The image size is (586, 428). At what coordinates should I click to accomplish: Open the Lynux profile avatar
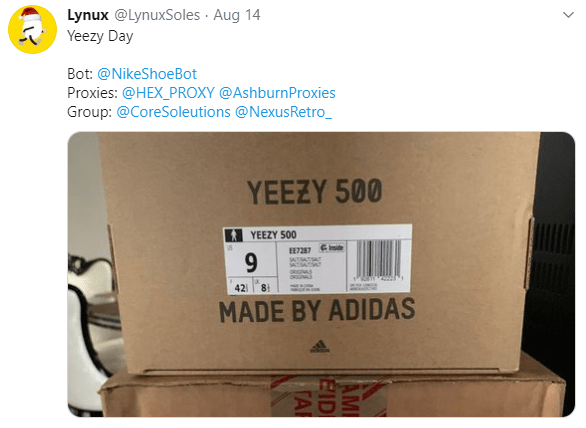pyautogui.click(x=33, y=30)
